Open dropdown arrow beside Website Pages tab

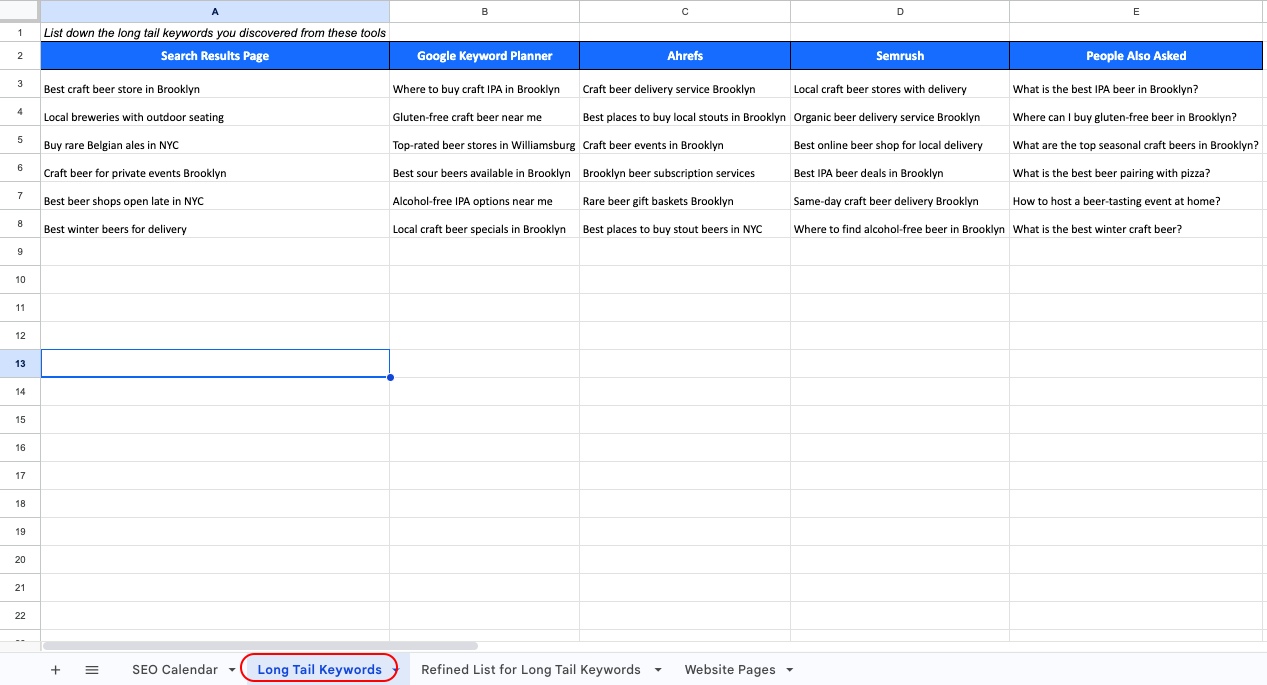[x=790, y=670]
